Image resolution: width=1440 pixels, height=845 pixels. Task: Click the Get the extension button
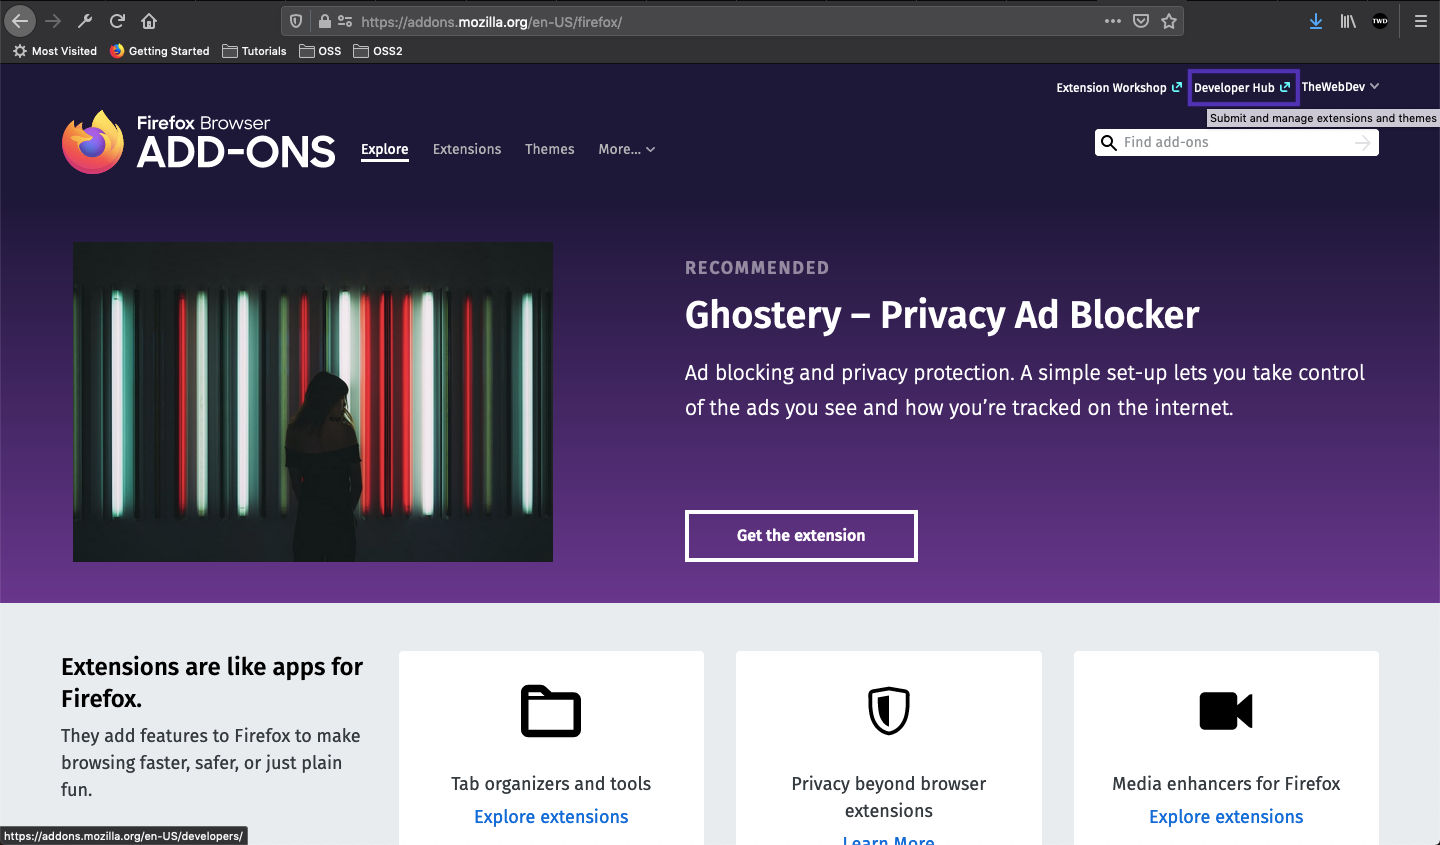click(x=801, y=536)
